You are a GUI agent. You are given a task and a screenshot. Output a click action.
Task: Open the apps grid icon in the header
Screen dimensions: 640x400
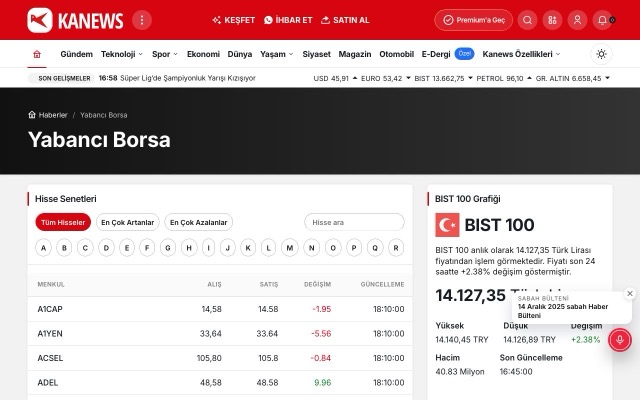[x=552, y=20]
